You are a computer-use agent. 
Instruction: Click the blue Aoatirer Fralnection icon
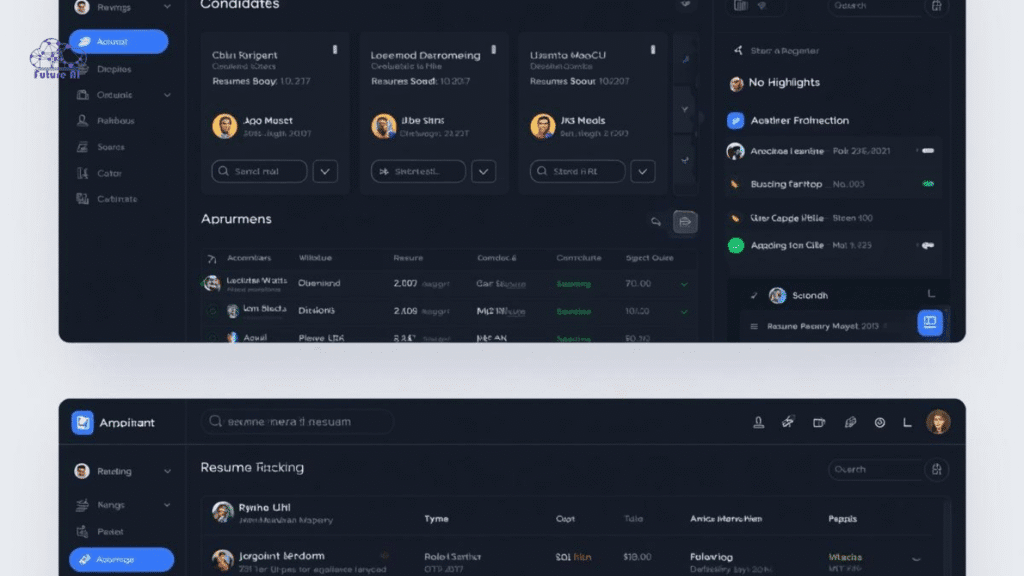(x=735, y=121)
